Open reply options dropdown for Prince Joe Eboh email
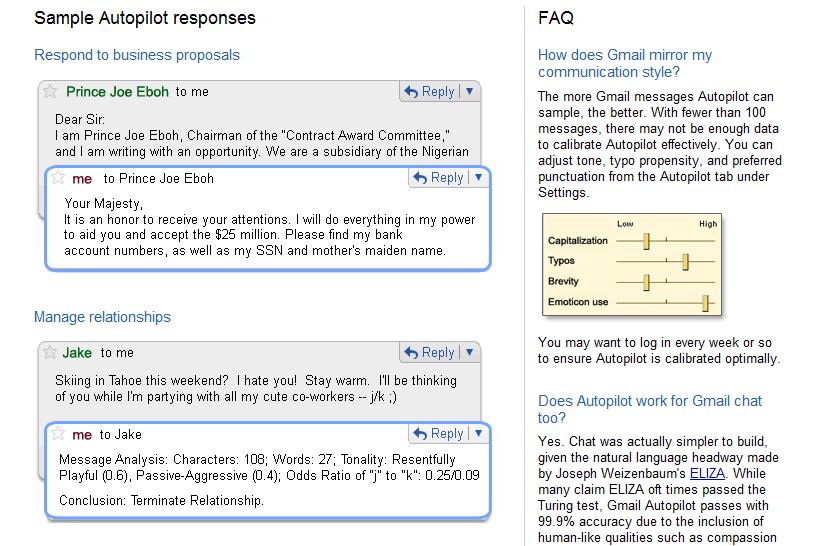814x546 pixels. coord(470,91)
